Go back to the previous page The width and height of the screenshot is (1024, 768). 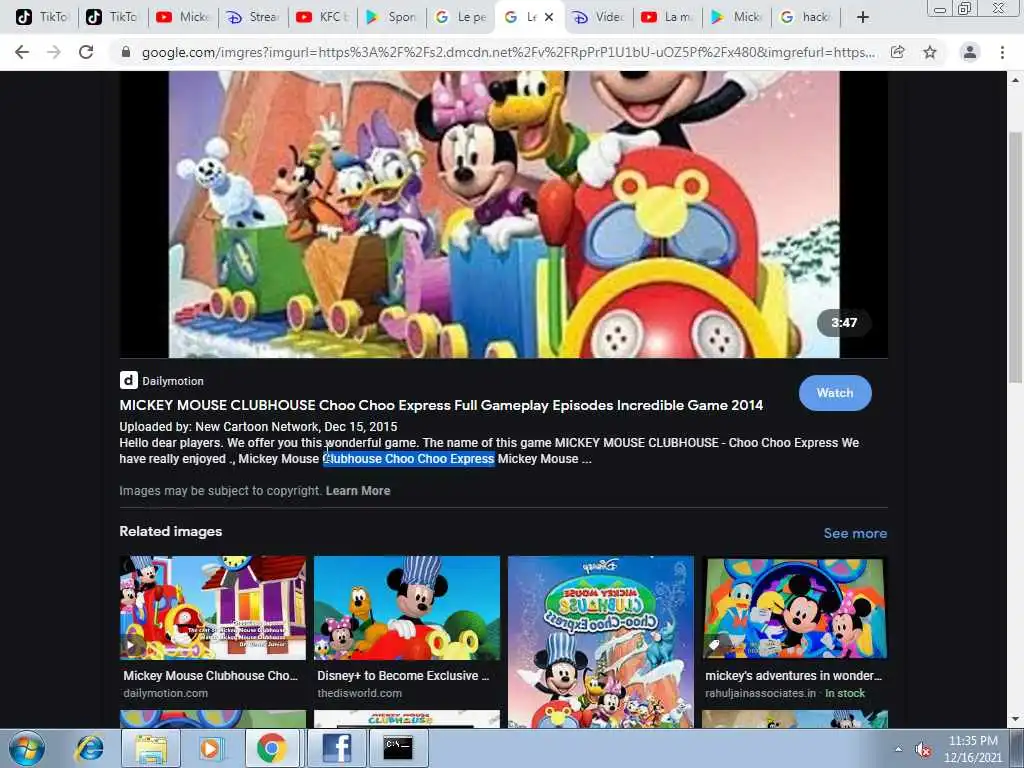click(x=22, y=52)
